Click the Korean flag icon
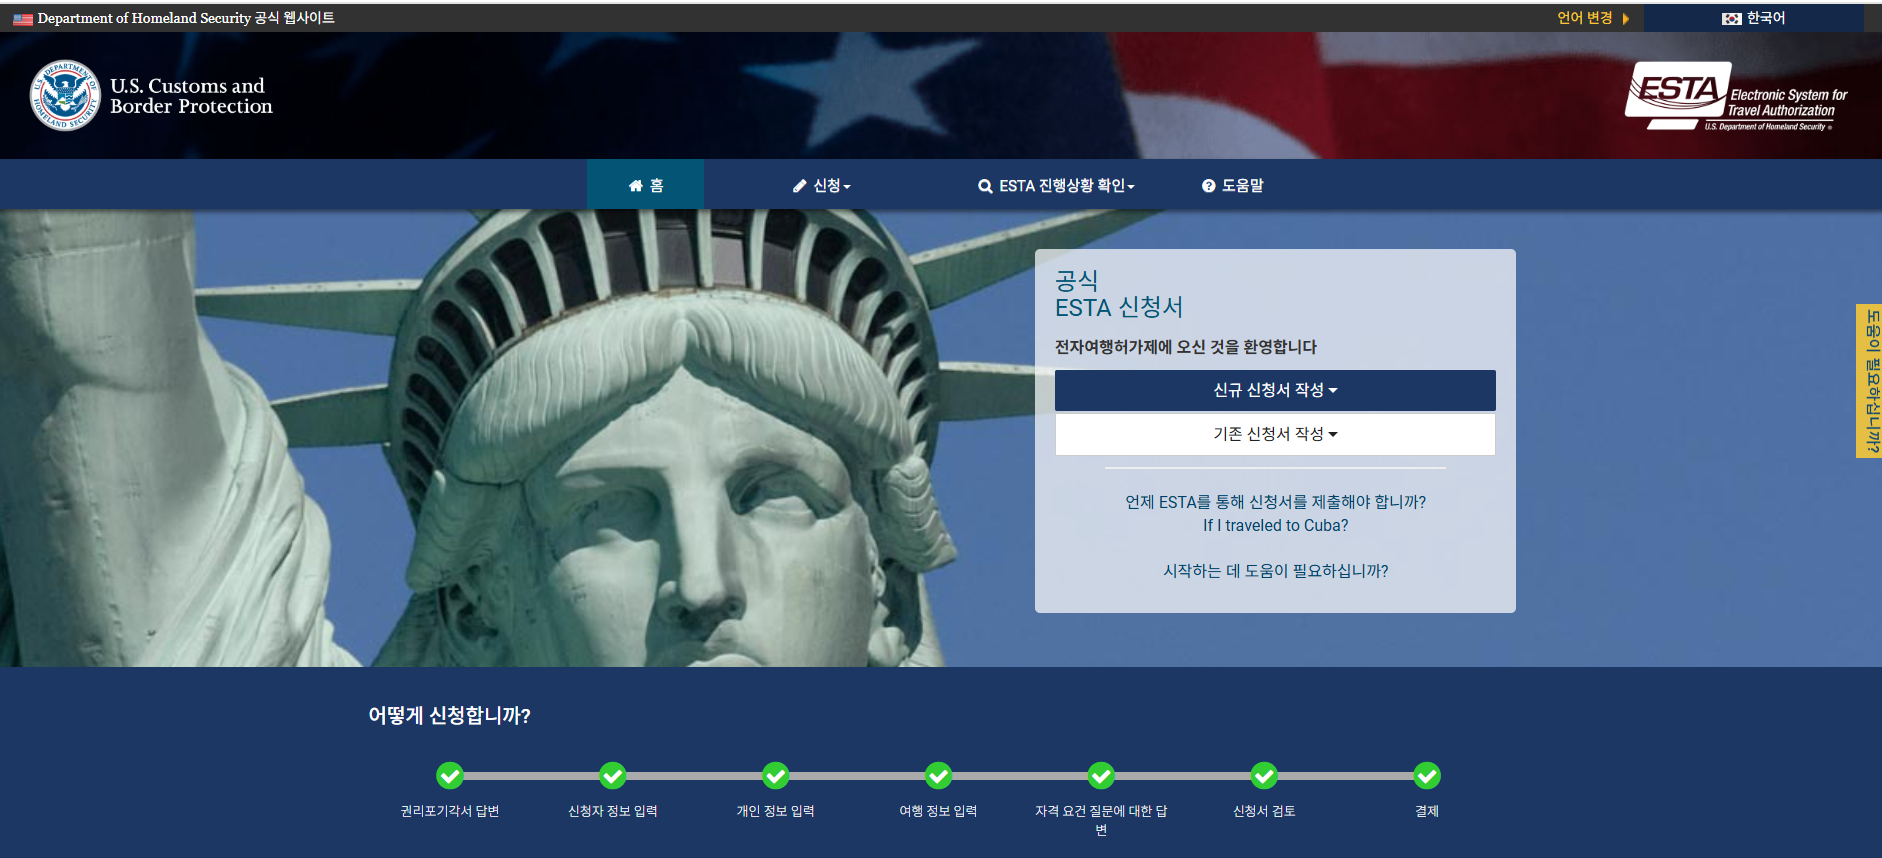 [1731, 19]
